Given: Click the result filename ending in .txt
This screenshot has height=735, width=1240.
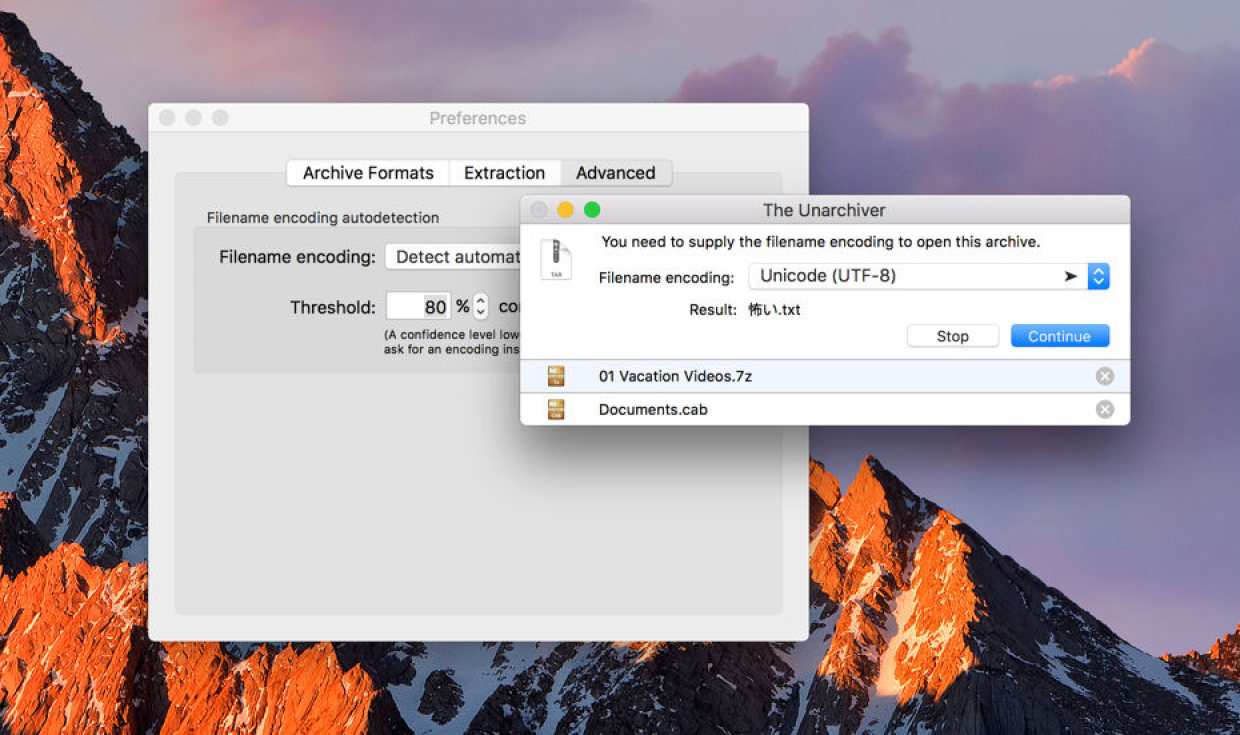Looking at the screenshot, I should [x=775, y=310].
